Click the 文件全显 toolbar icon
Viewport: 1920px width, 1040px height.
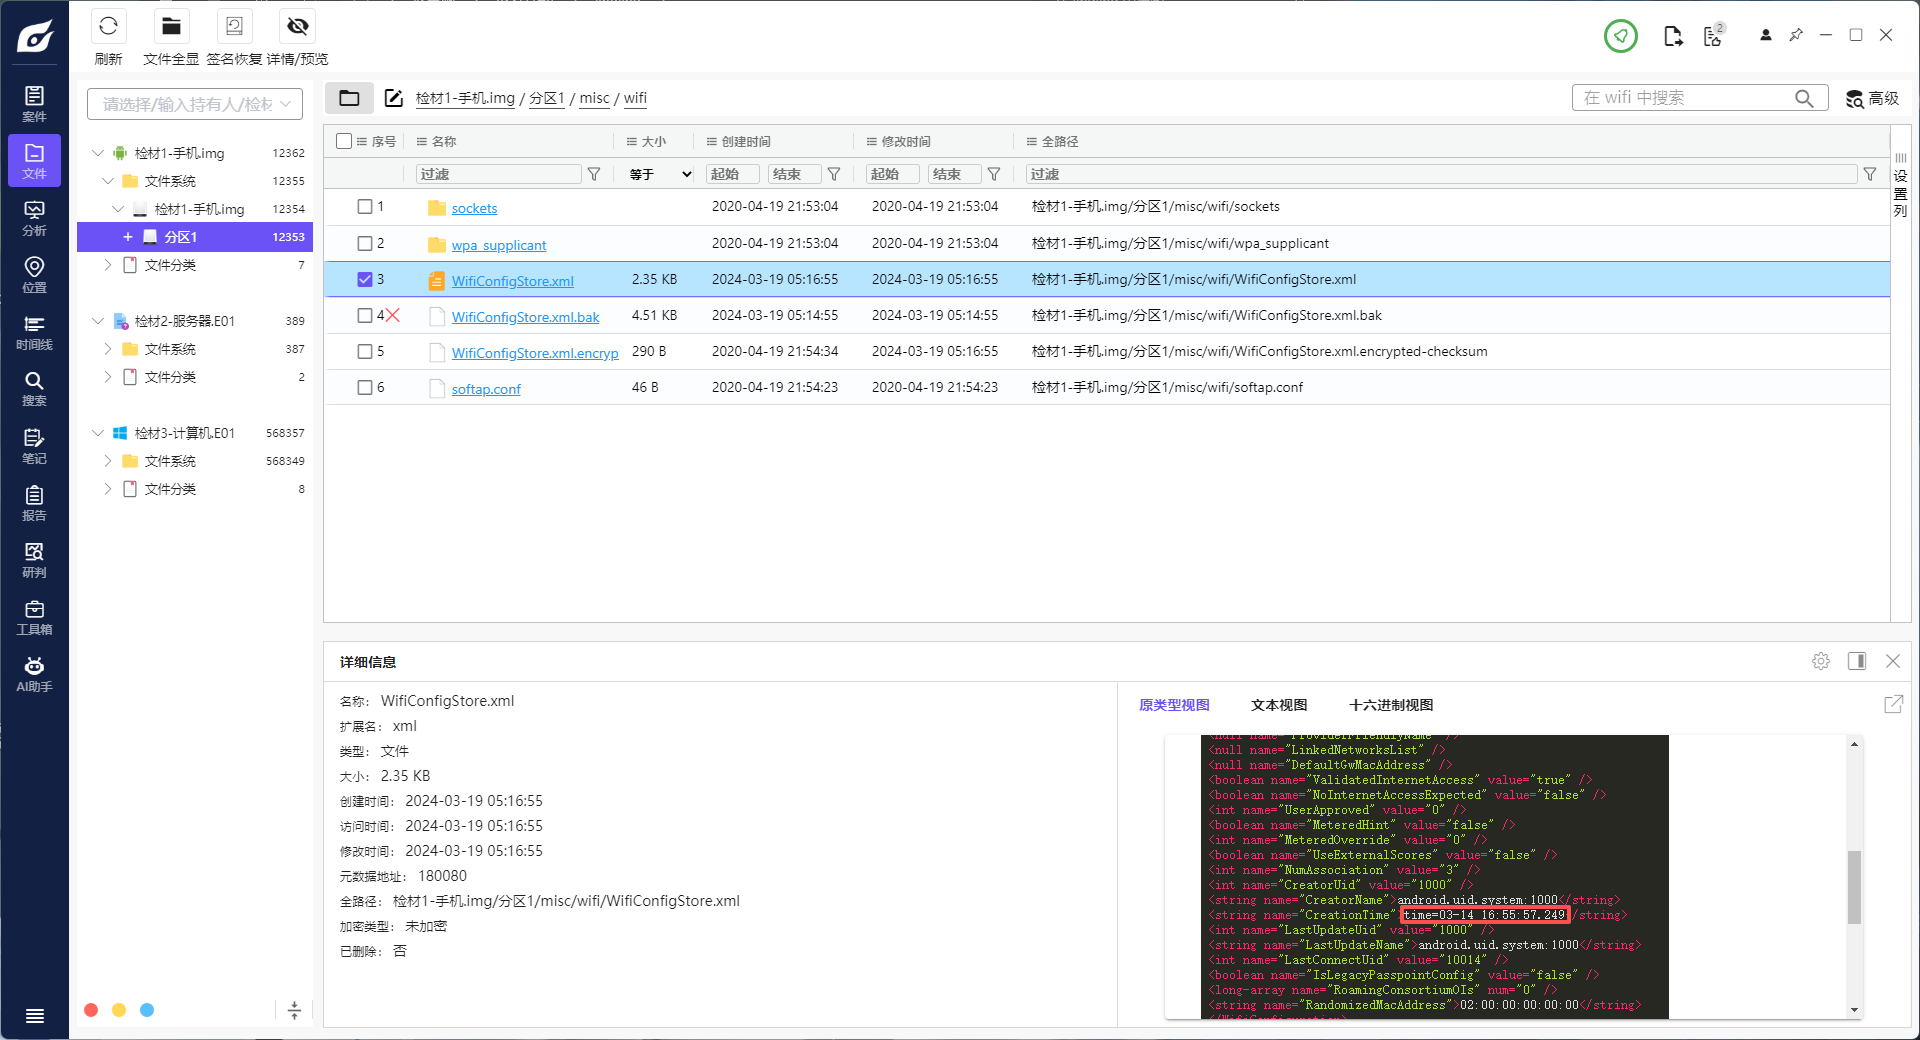[x=171, y=26]
